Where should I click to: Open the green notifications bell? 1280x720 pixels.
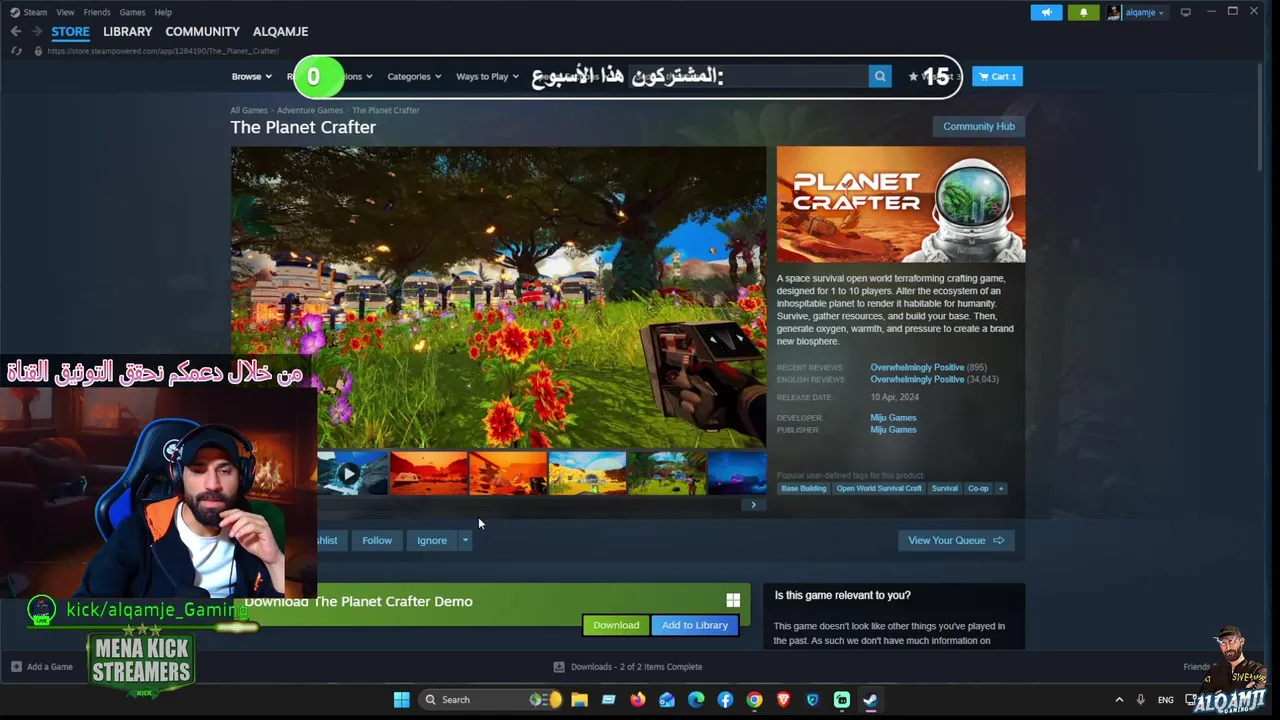coord(1083,12)
